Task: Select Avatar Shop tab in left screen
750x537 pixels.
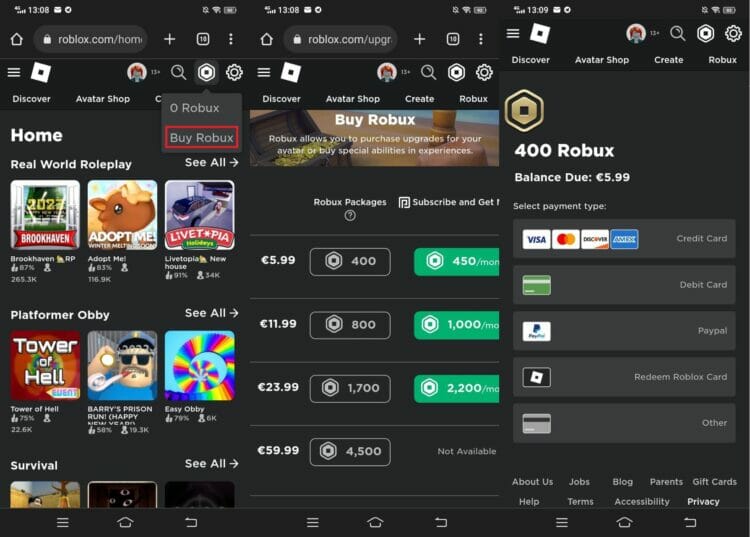Action: 102,99
